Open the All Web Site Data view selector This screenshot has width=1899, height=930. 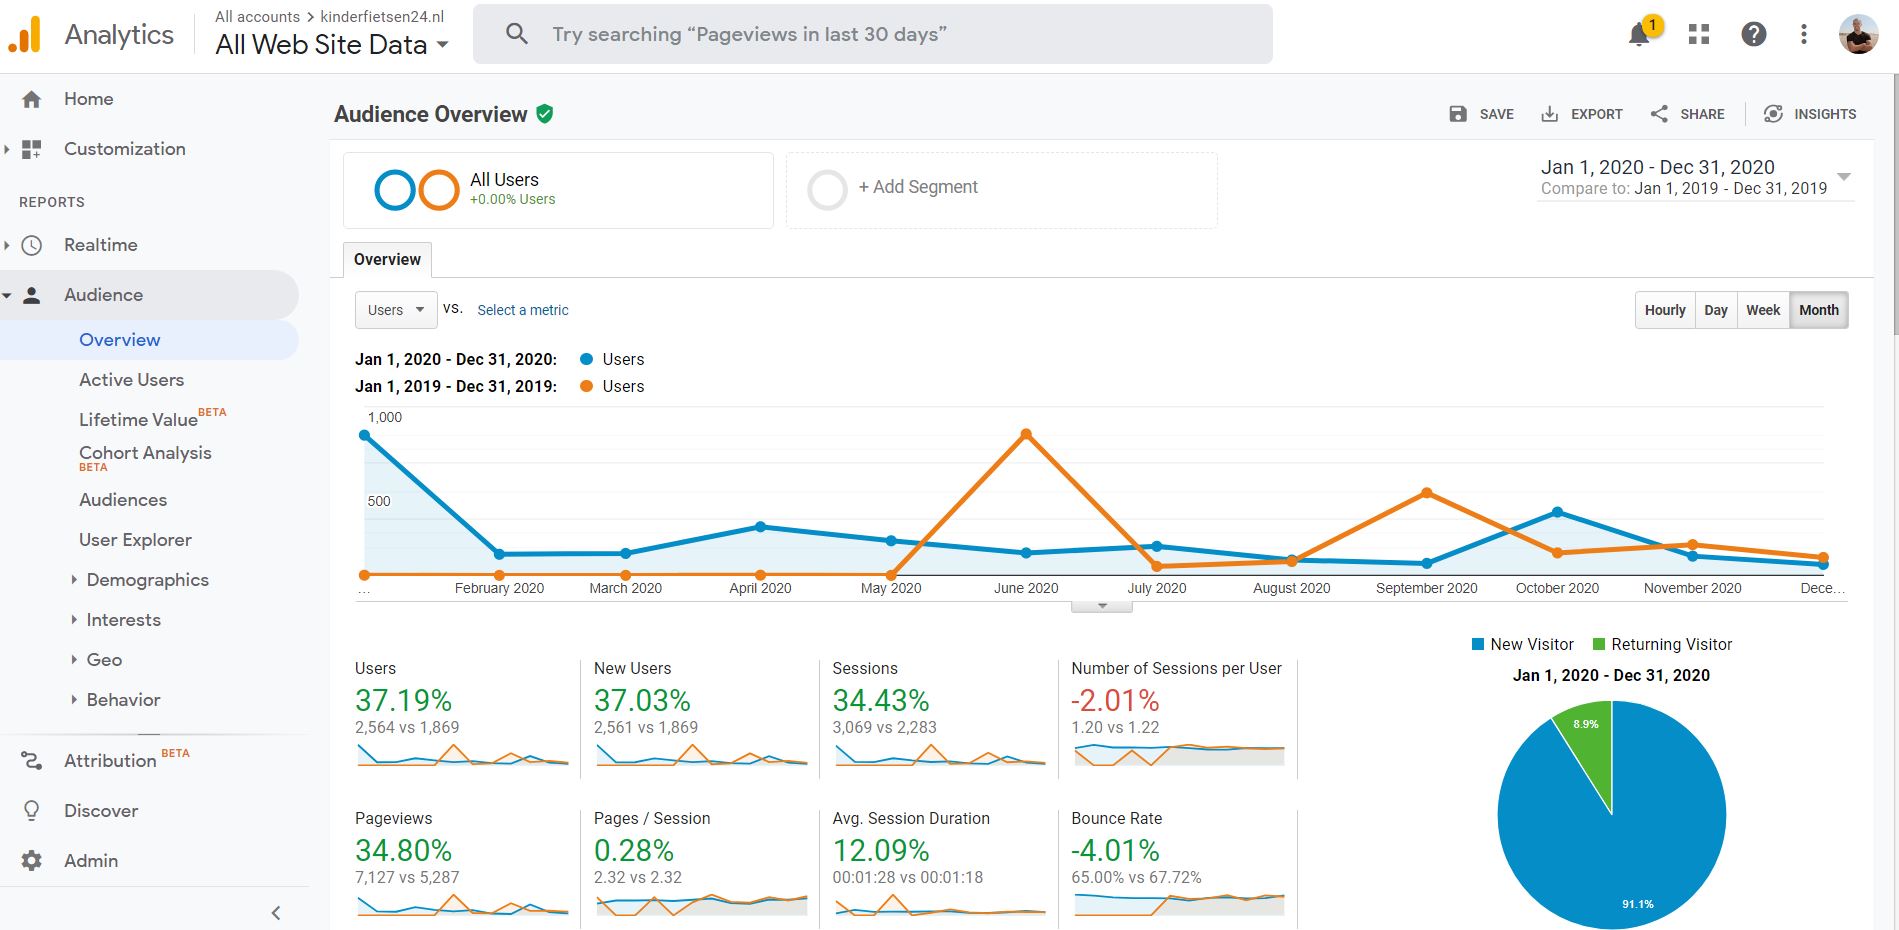coord(332,45)
